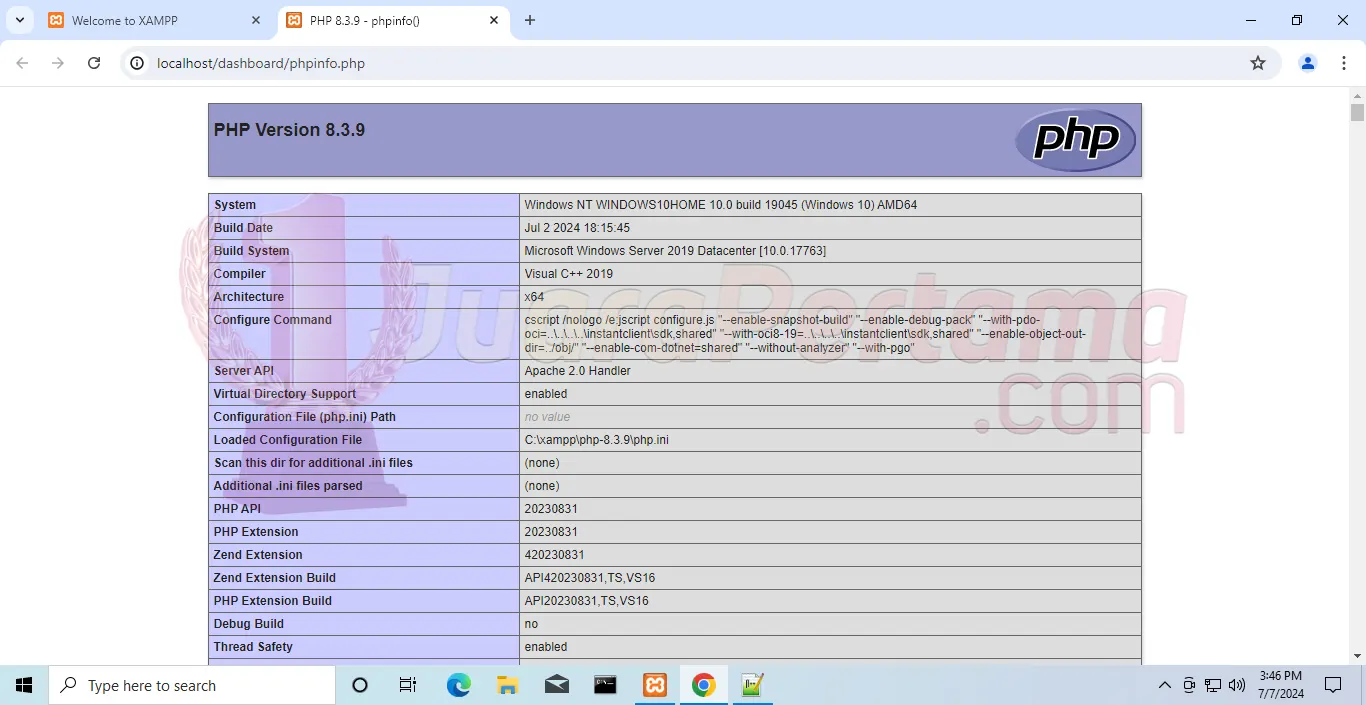Open the XAMPP Control Panel from the taskbar
1366x705 pixels.
tap(654, 685)
